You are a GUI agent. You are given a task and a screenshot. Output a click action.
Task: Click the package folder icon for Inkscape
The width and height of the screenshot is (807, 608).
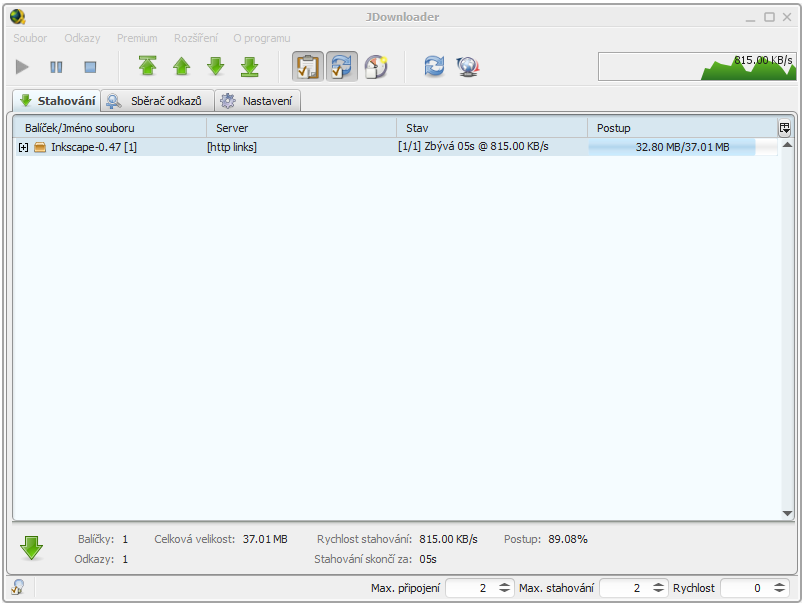click(x=40, y=148)
